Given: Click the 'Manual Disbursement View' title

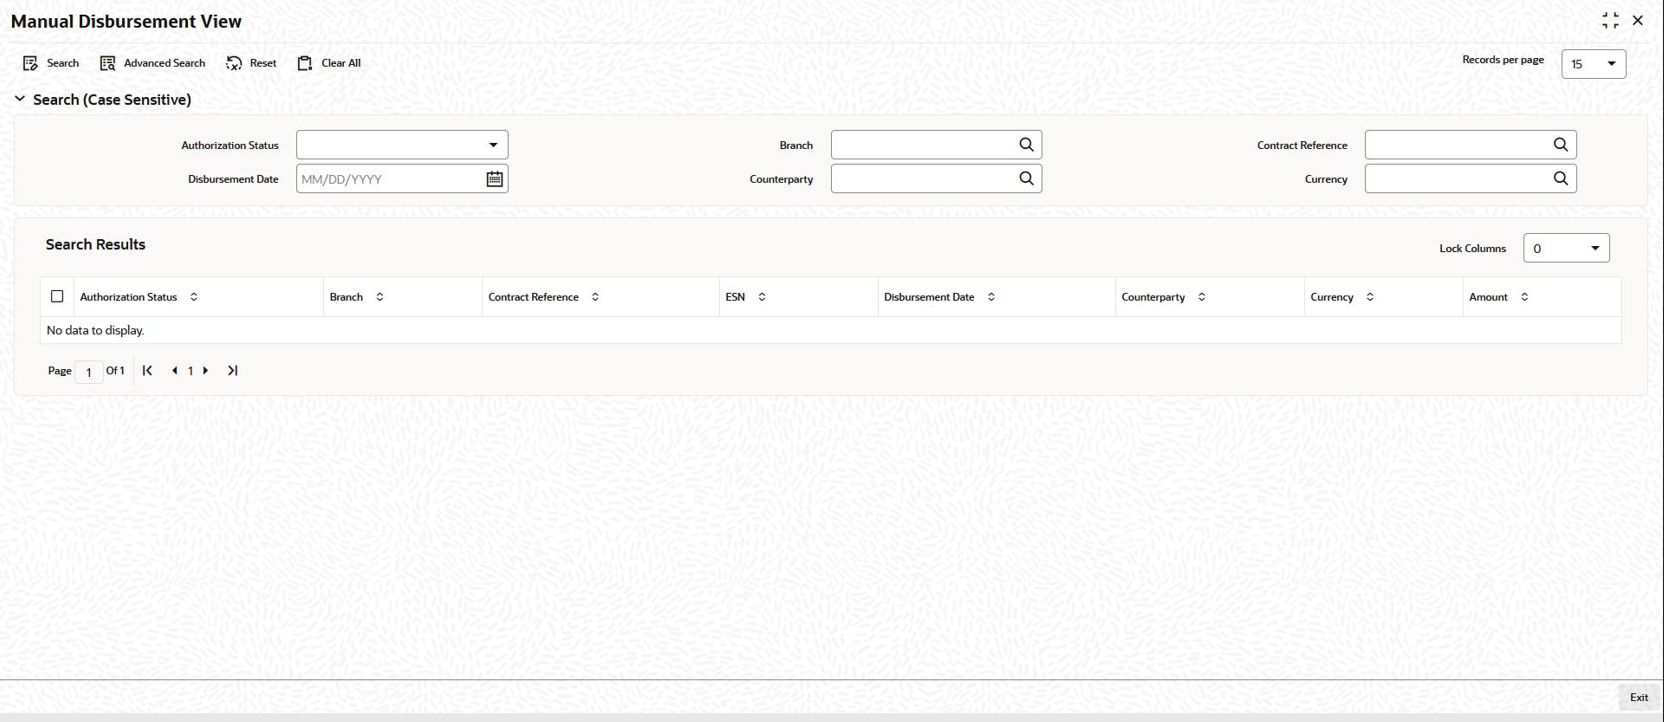Looking at the screenshot, I should [126, 21].
